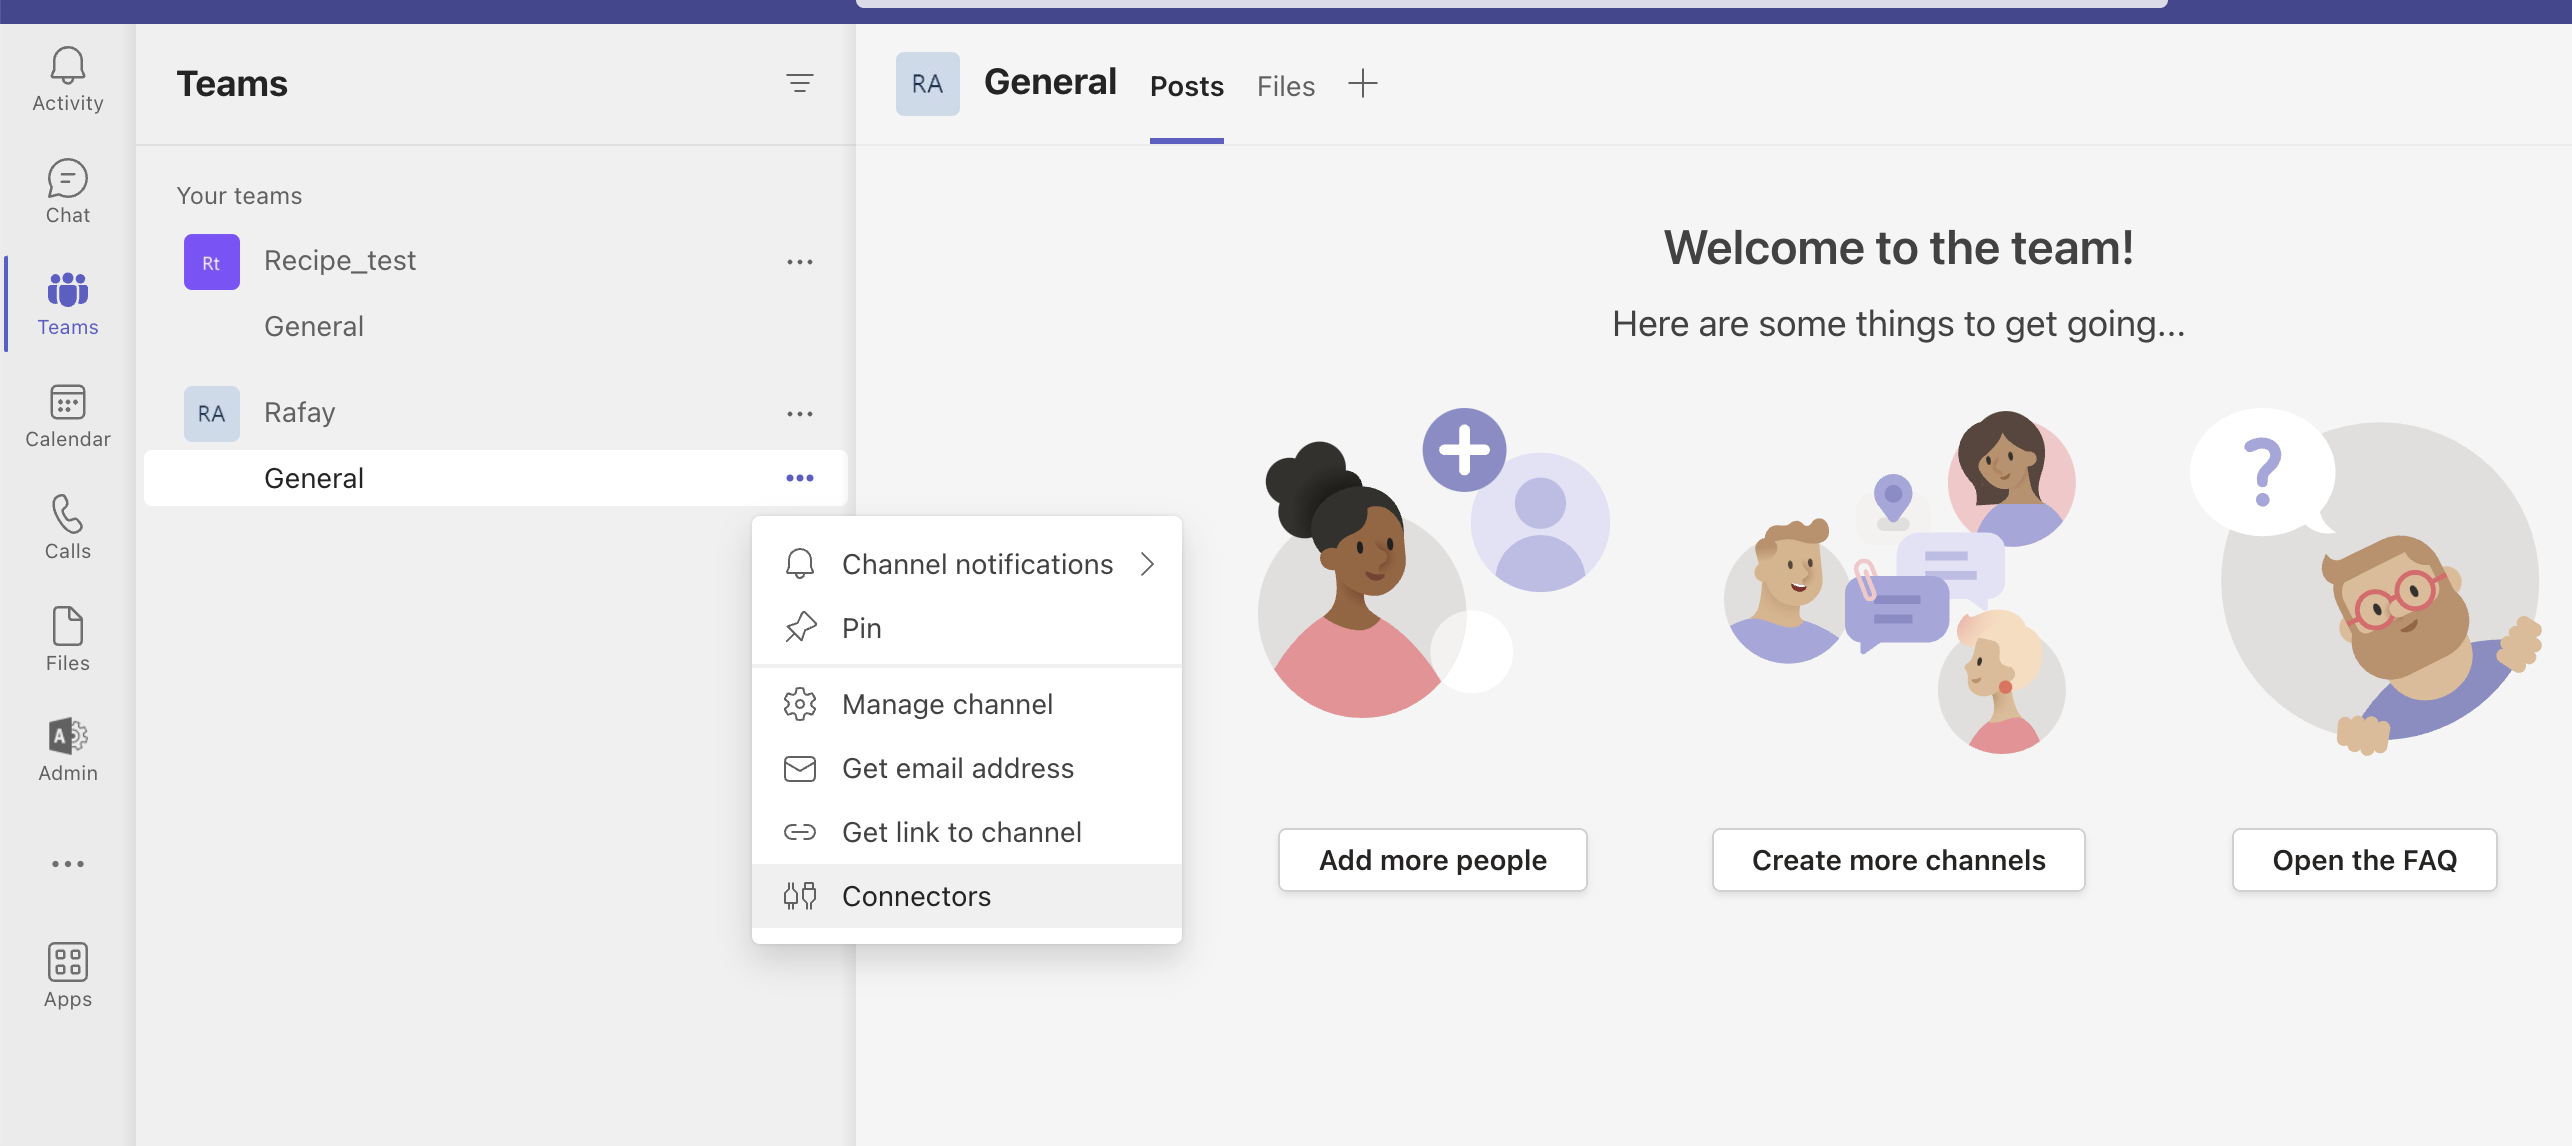This screenshot has height=1146, width=2572.
Task: Click the bell icon for Channel notifications
Action: [x=799, y=564]
